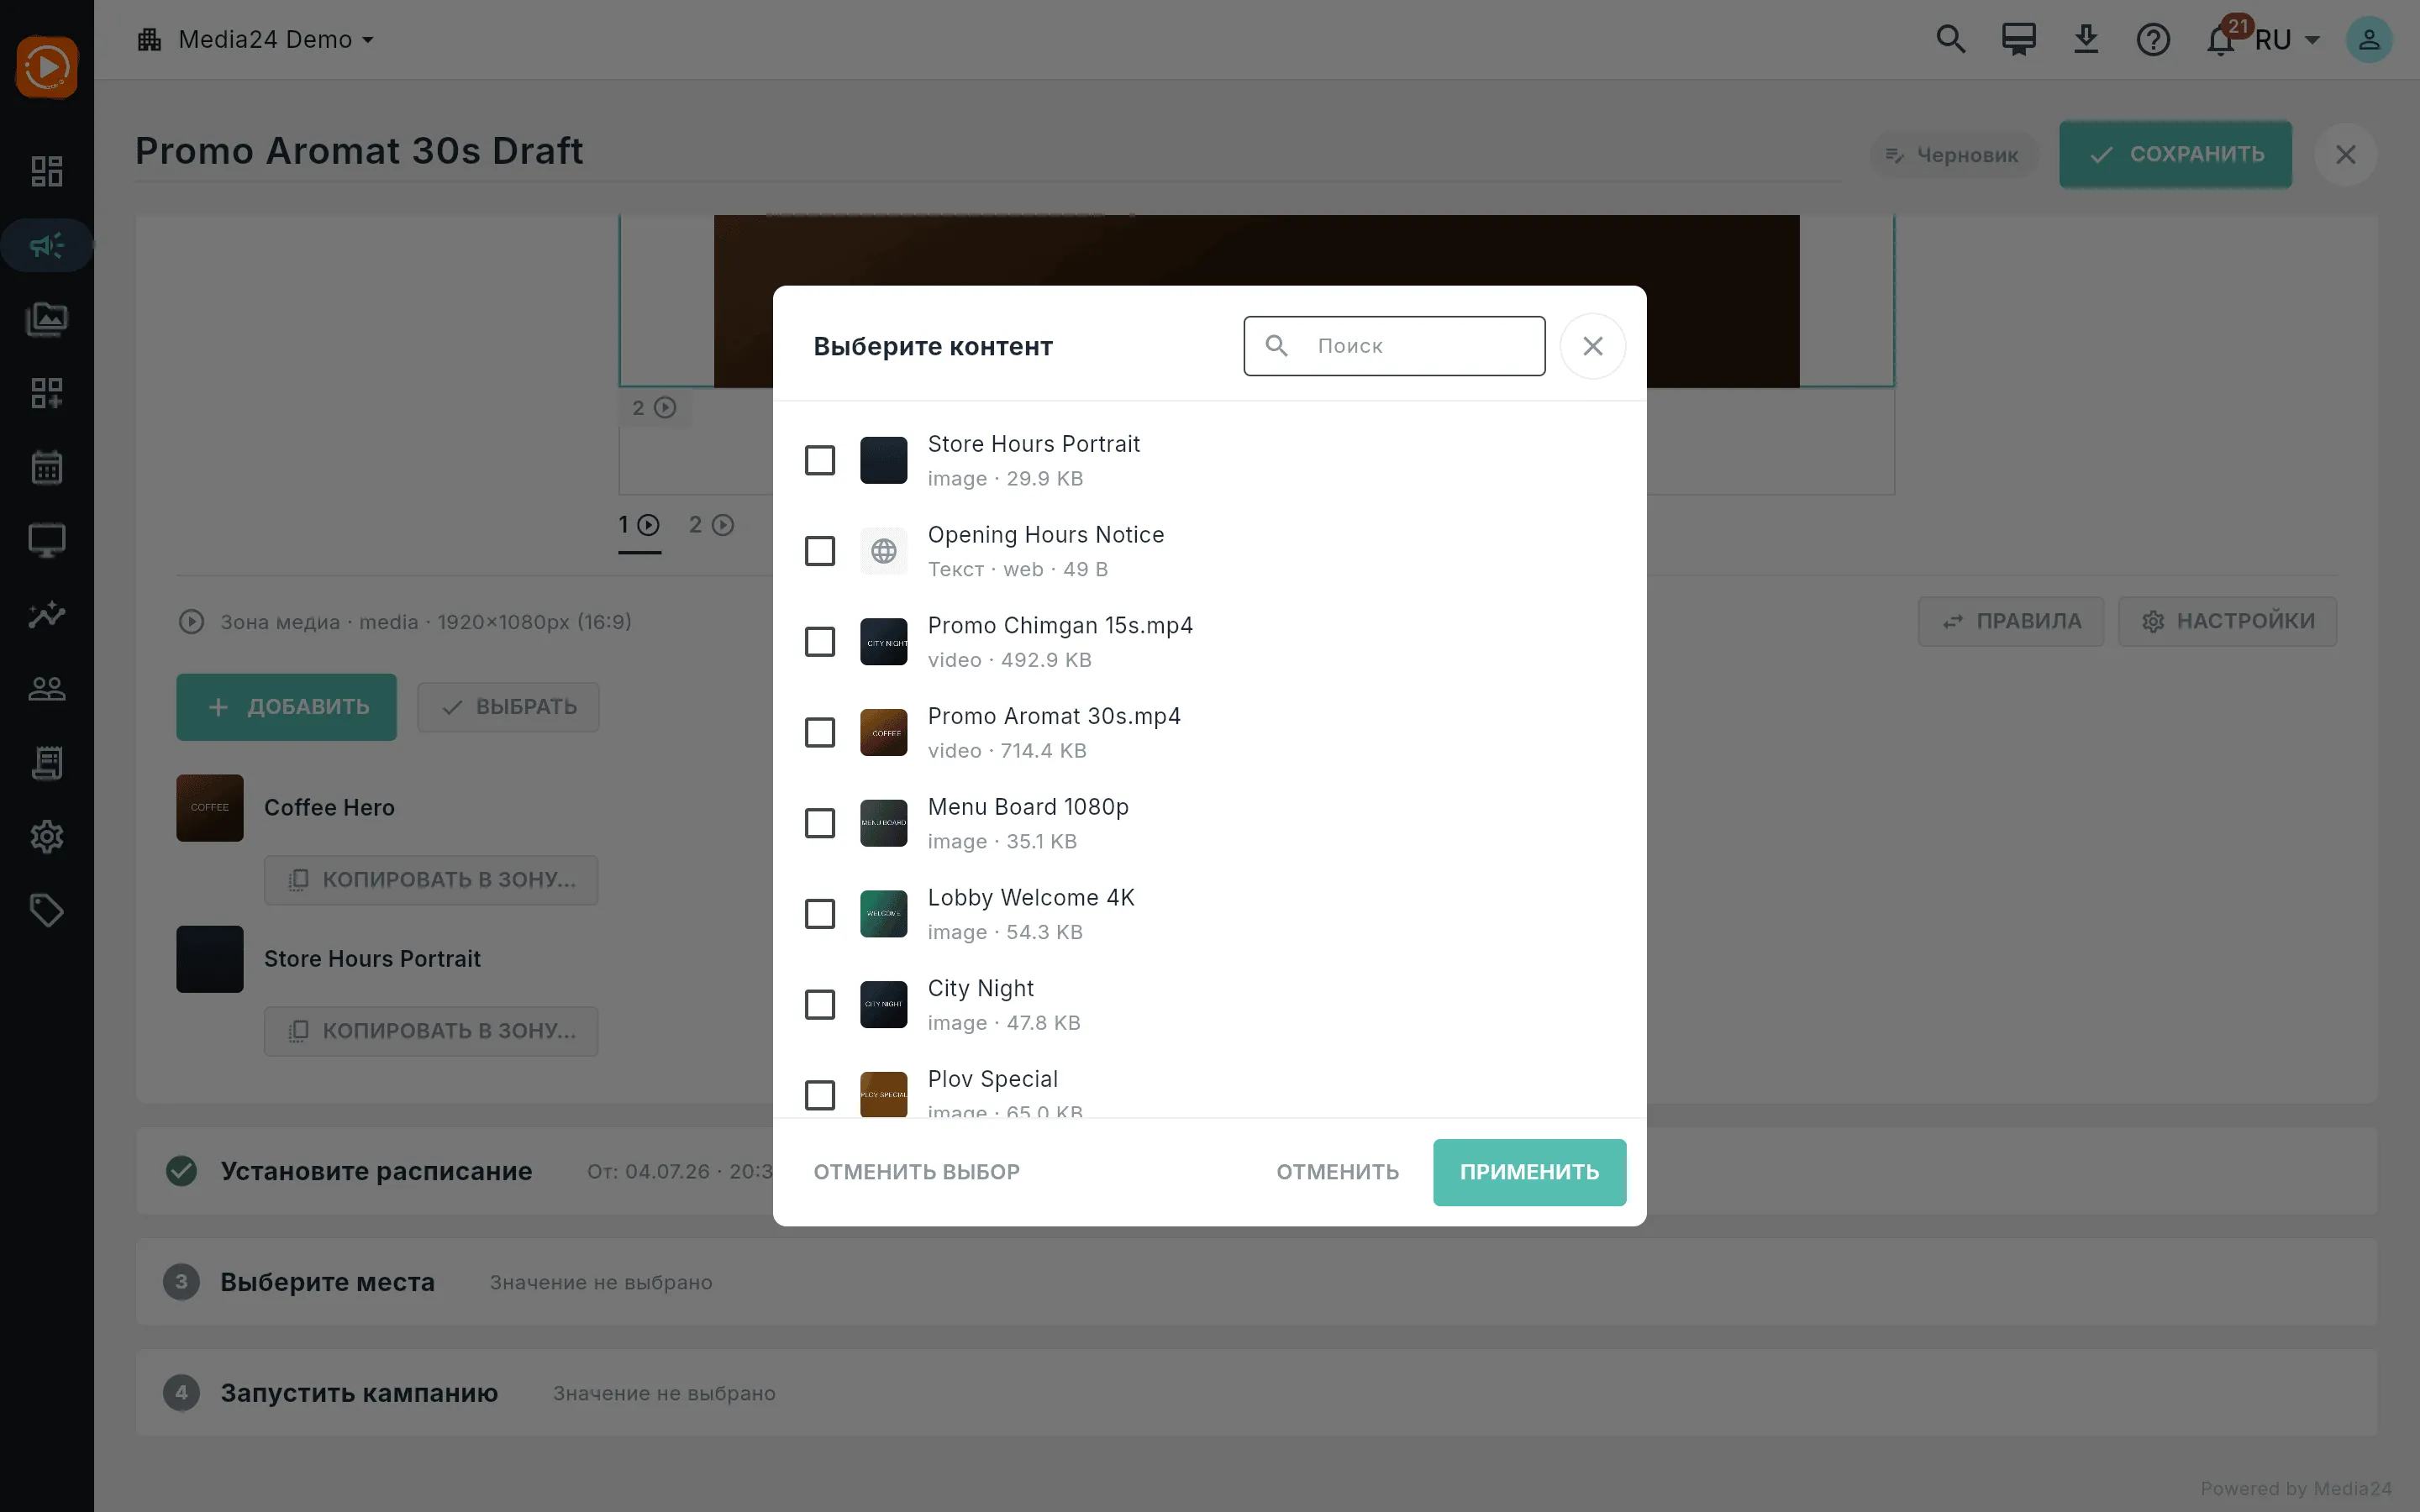Image resolution: width=2420 pixels, height=1512 pixels.
Task: Open the users group sidebar icon
Action: point(46,688)
